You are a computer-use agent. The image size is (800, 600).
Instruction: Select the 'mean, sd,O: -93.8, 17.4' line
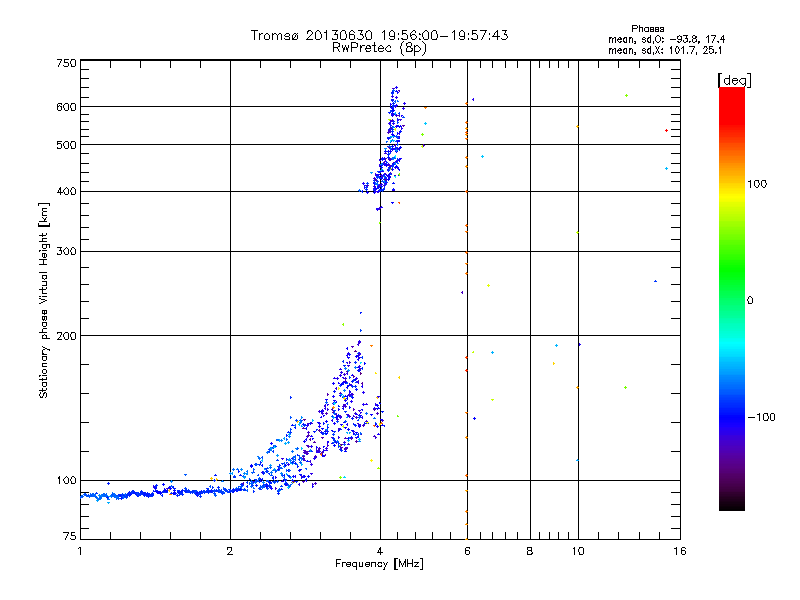[666, 39]
